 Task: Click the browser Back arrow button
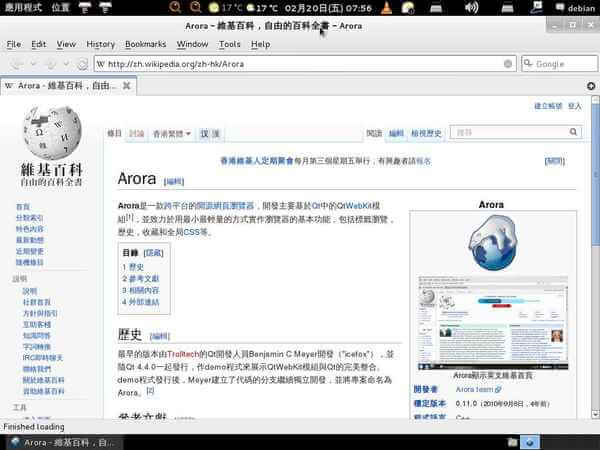coord(16,64)
